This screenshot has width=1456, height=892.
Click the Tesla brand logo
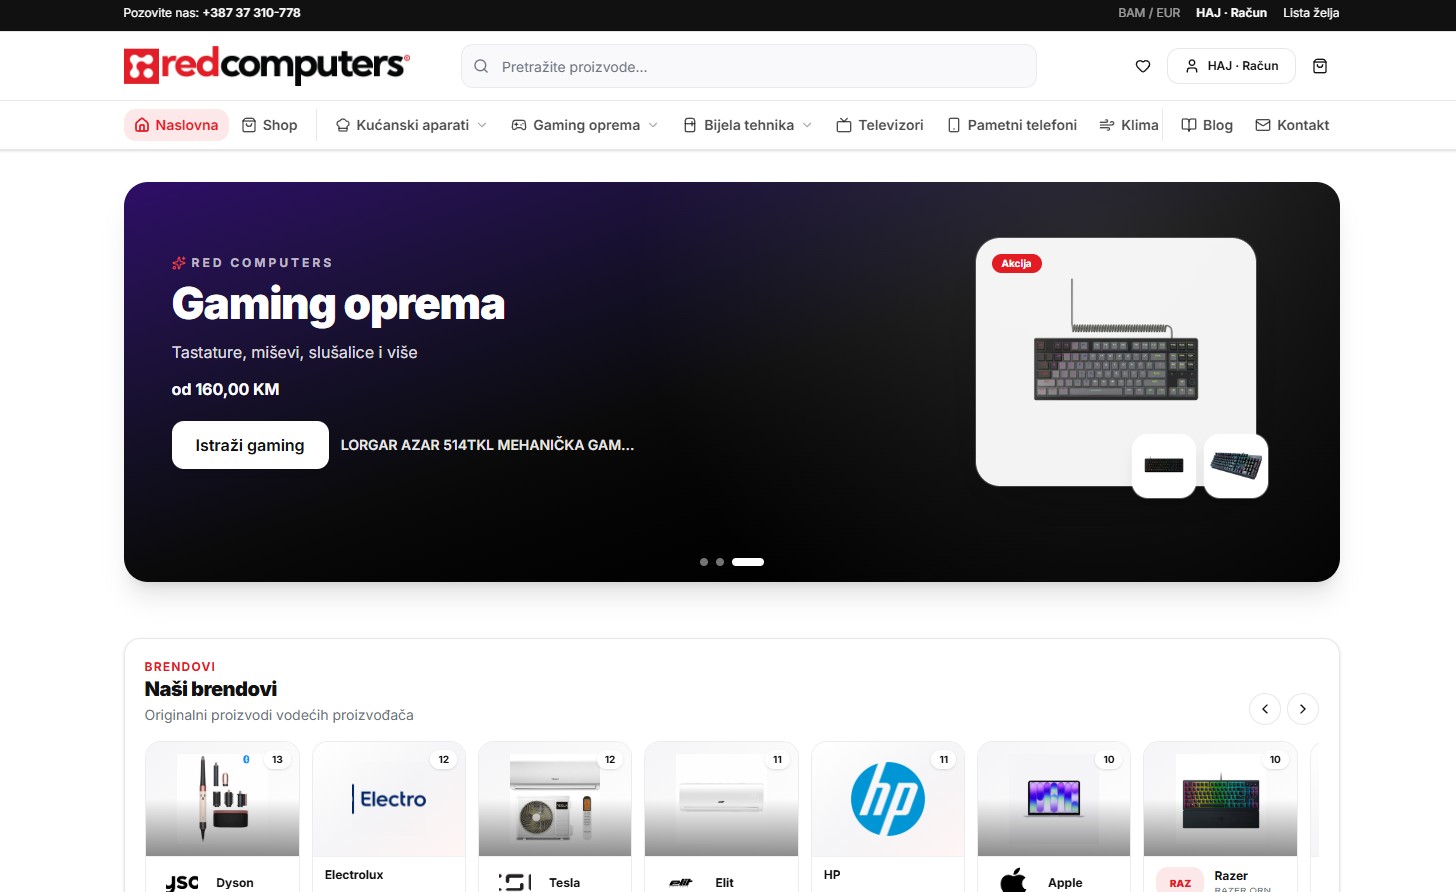pyautogui.click(x=514, y=882)
